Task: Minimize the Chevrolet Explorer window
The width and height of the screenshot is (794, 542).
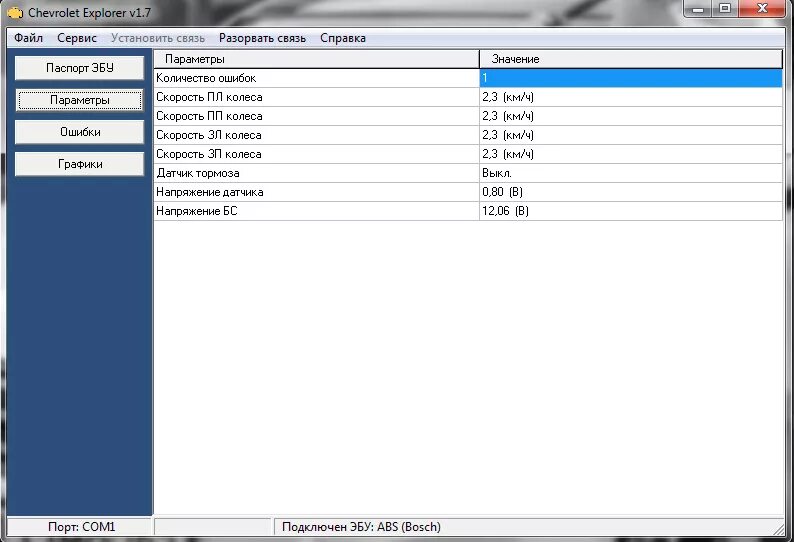Action: (698, 9)
